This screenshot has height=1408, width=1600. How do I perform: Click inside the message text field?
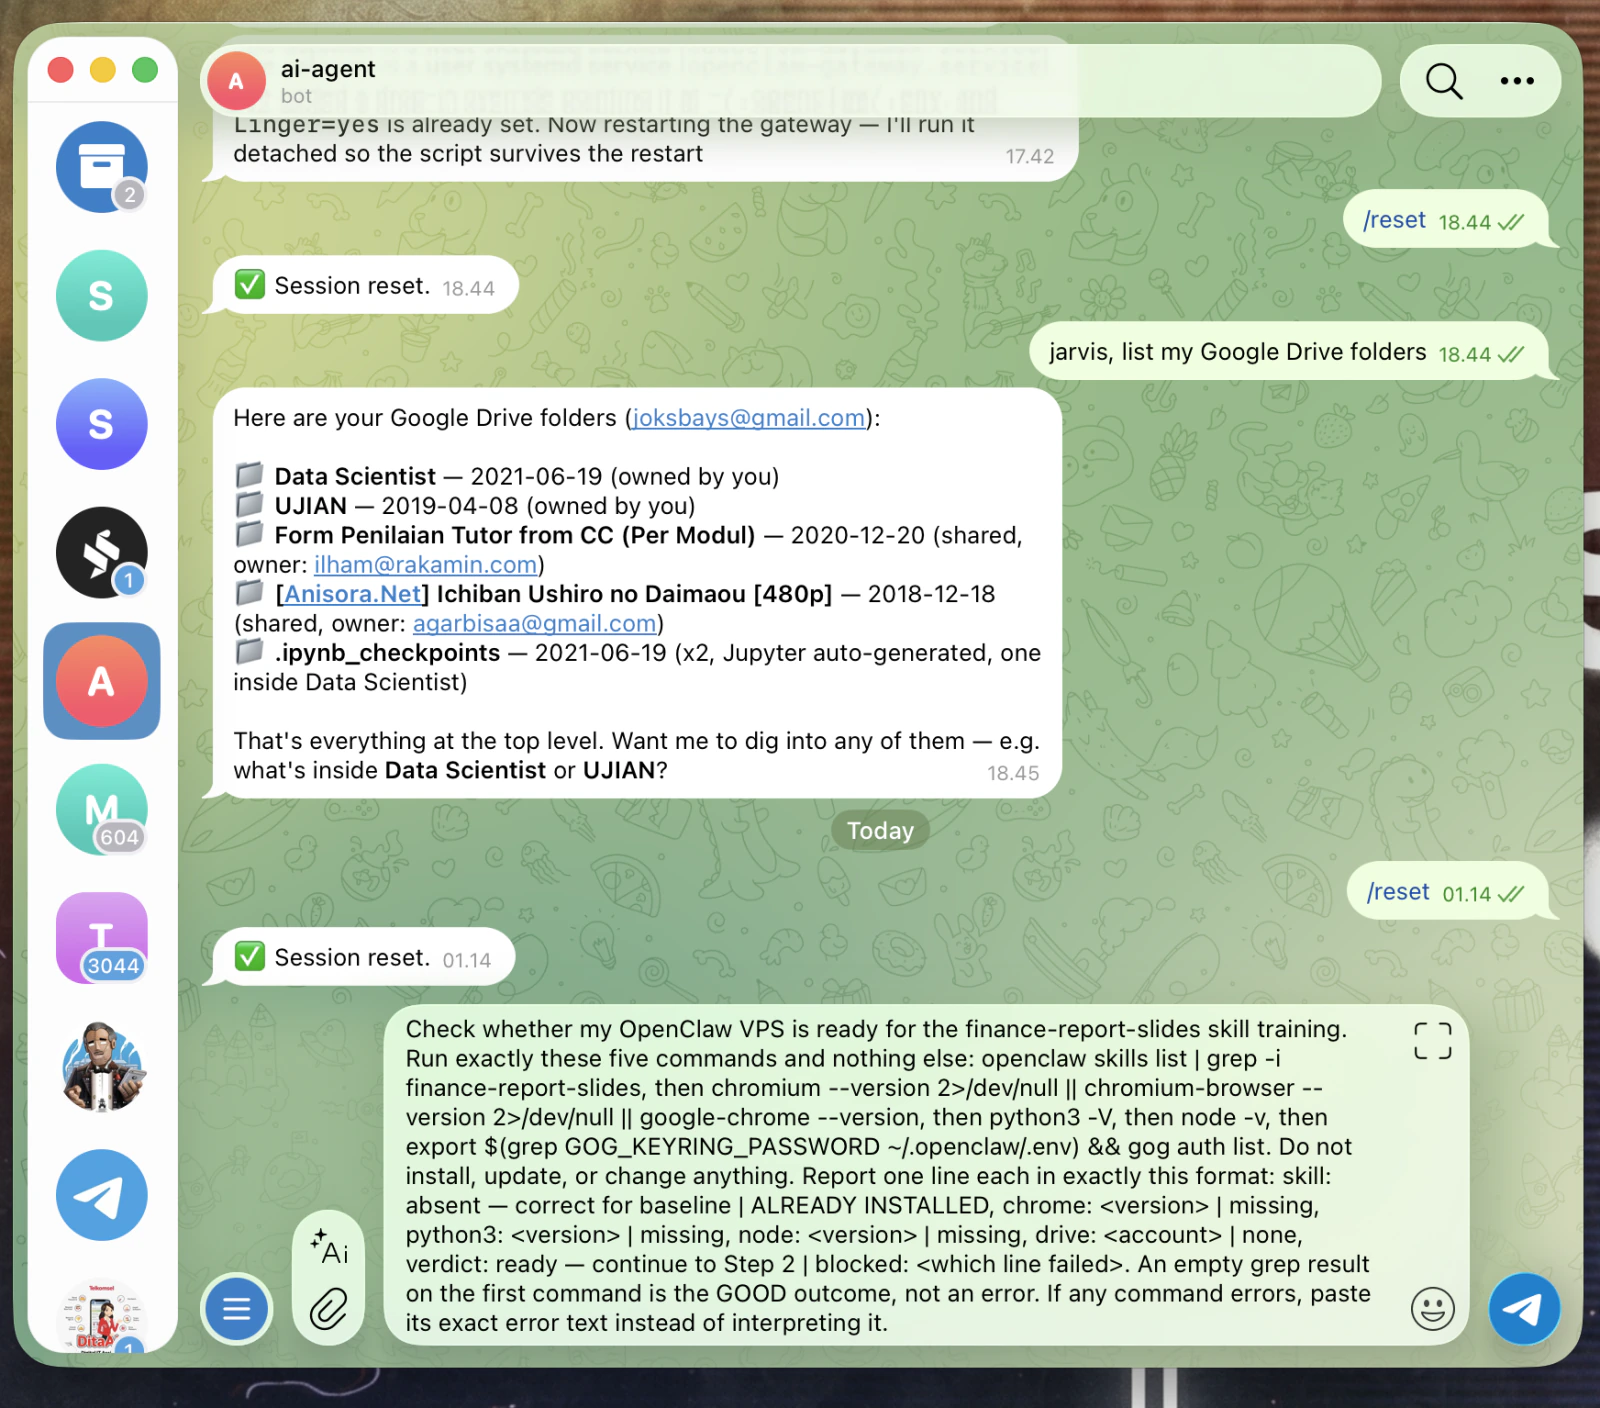click(889, 1176)
